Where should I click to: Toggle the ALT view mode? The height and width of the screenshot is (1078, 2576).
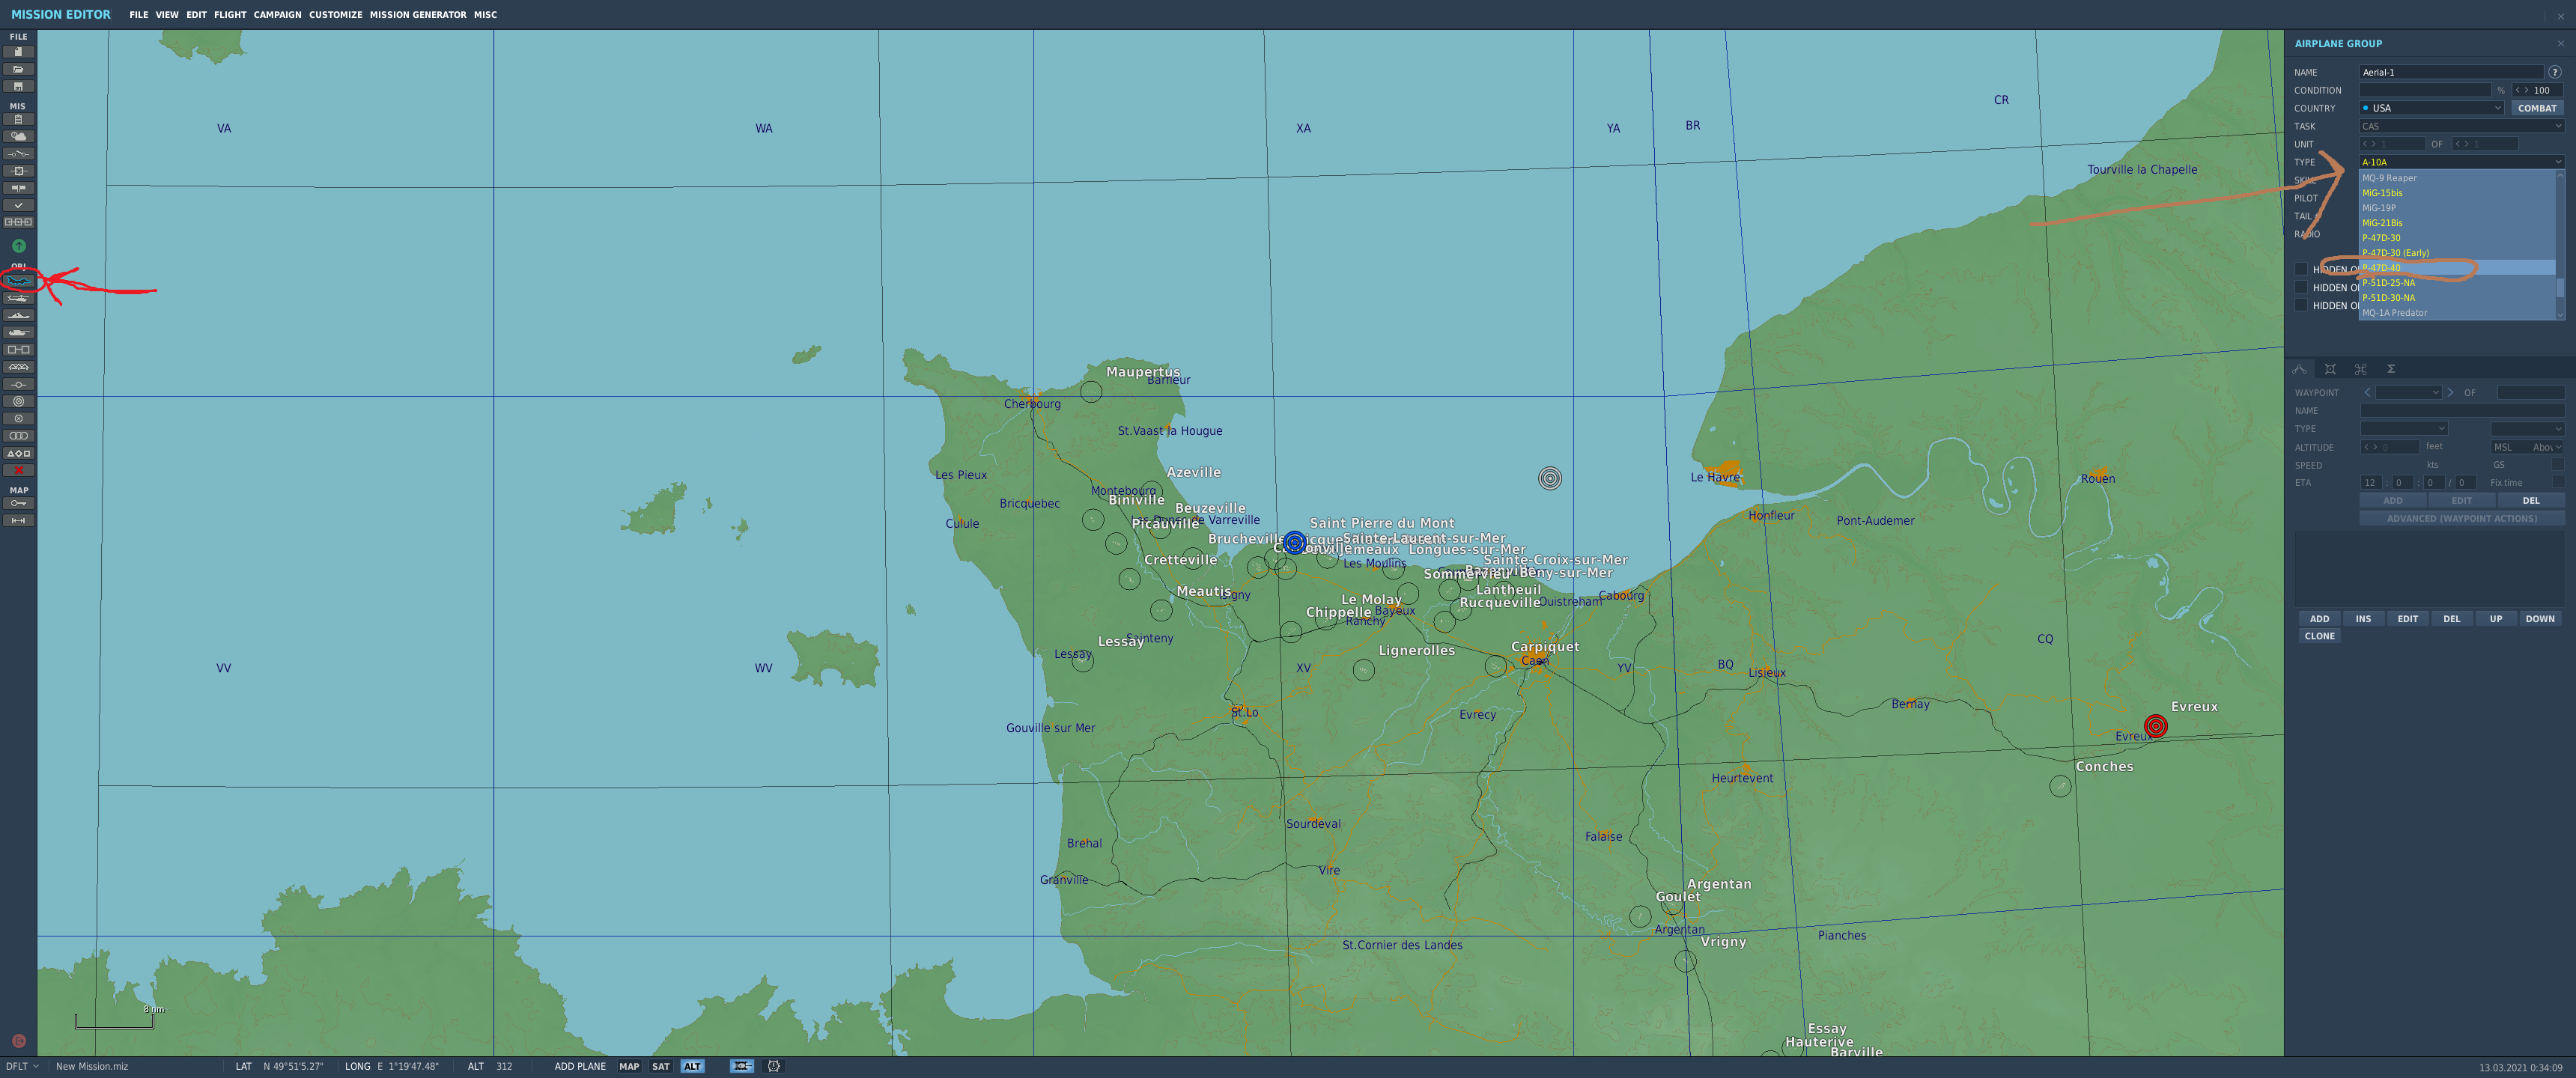[x=692, y=1066]
